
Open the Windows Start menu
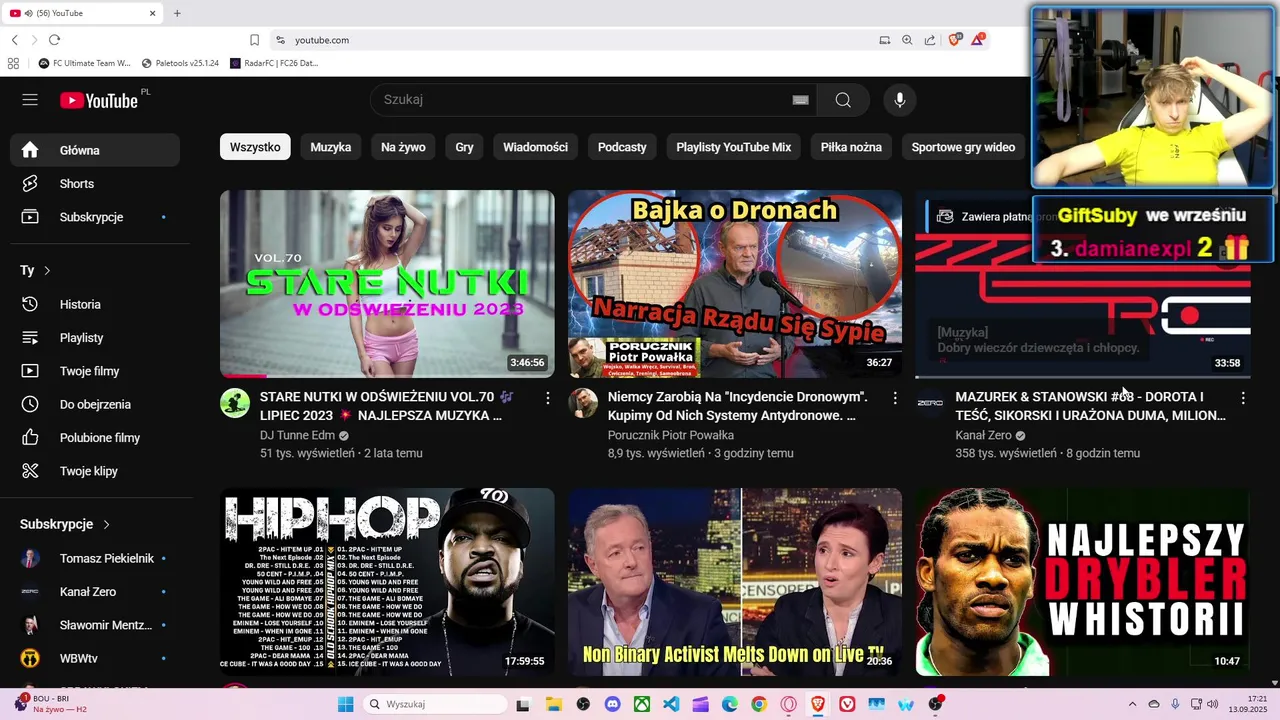pos(345,704)
